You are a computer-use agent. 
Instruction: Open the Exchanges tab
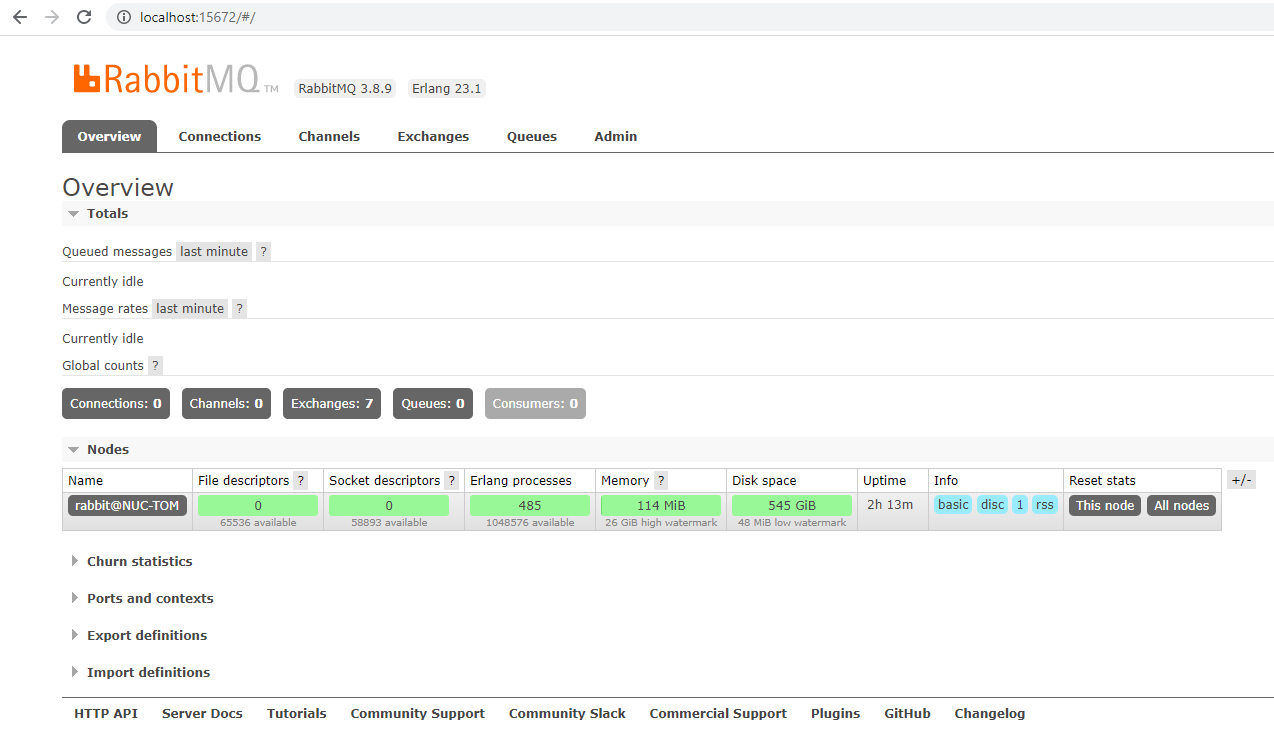point(433,137)
